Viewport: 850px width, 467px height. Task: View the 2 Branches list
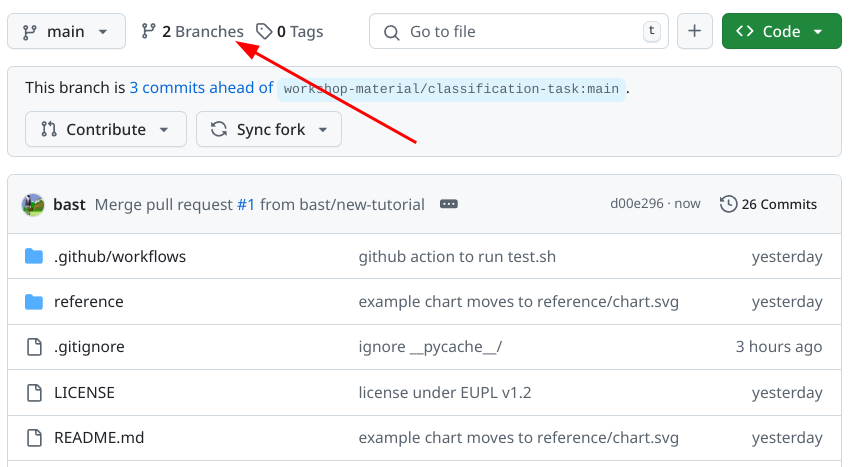(x=192, y=31)
